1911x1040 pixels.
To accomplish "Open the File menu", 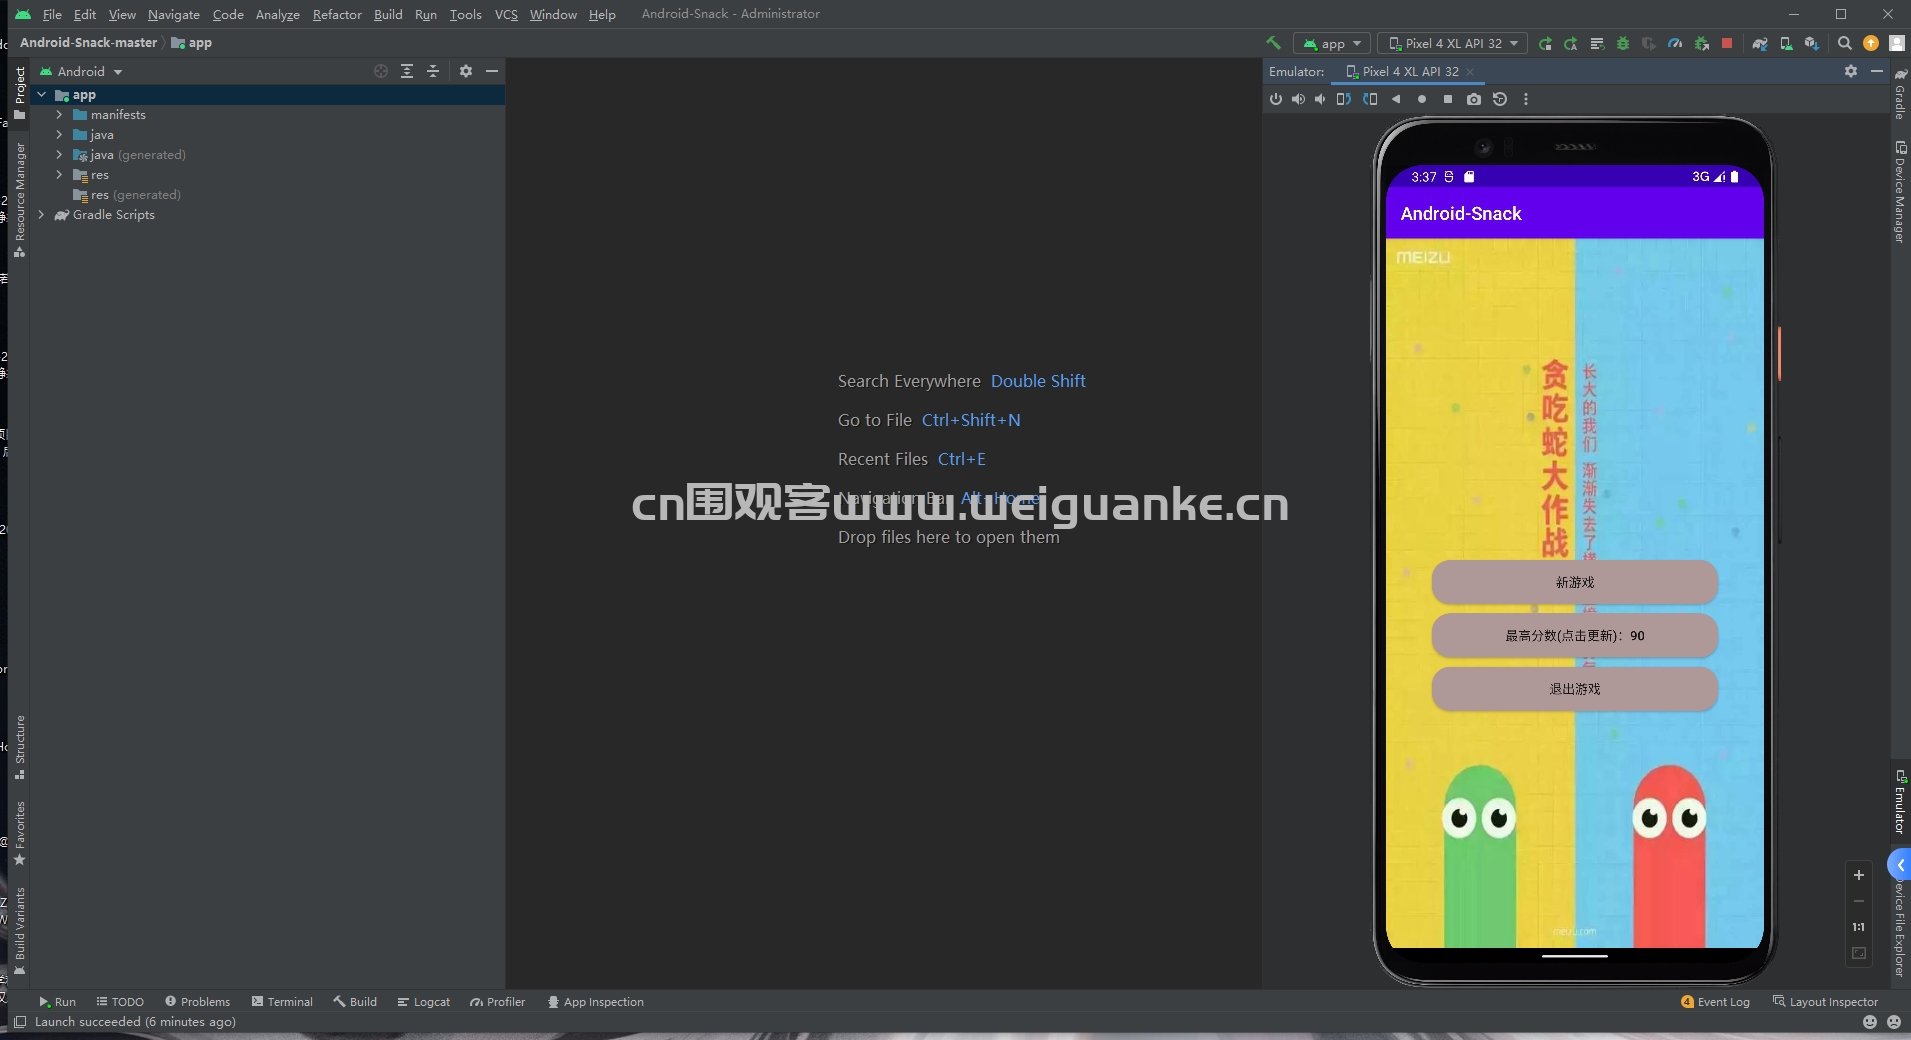I will click(52, 14).
